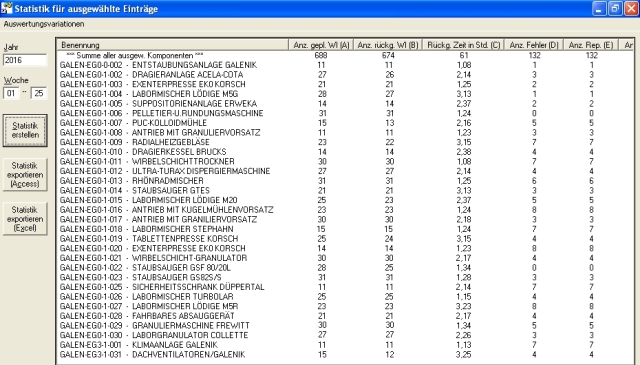Select row WIRBELSCHICHT-GRANULATOR
Viewport: 640px width, 365px height.
[x=344, y=258]
